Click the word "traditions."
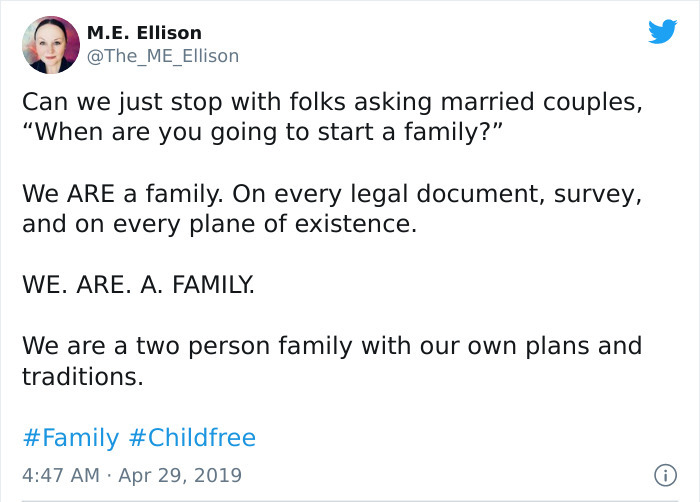Image resolution: width=700 pixels, height=502 pixels. (83, 376)
